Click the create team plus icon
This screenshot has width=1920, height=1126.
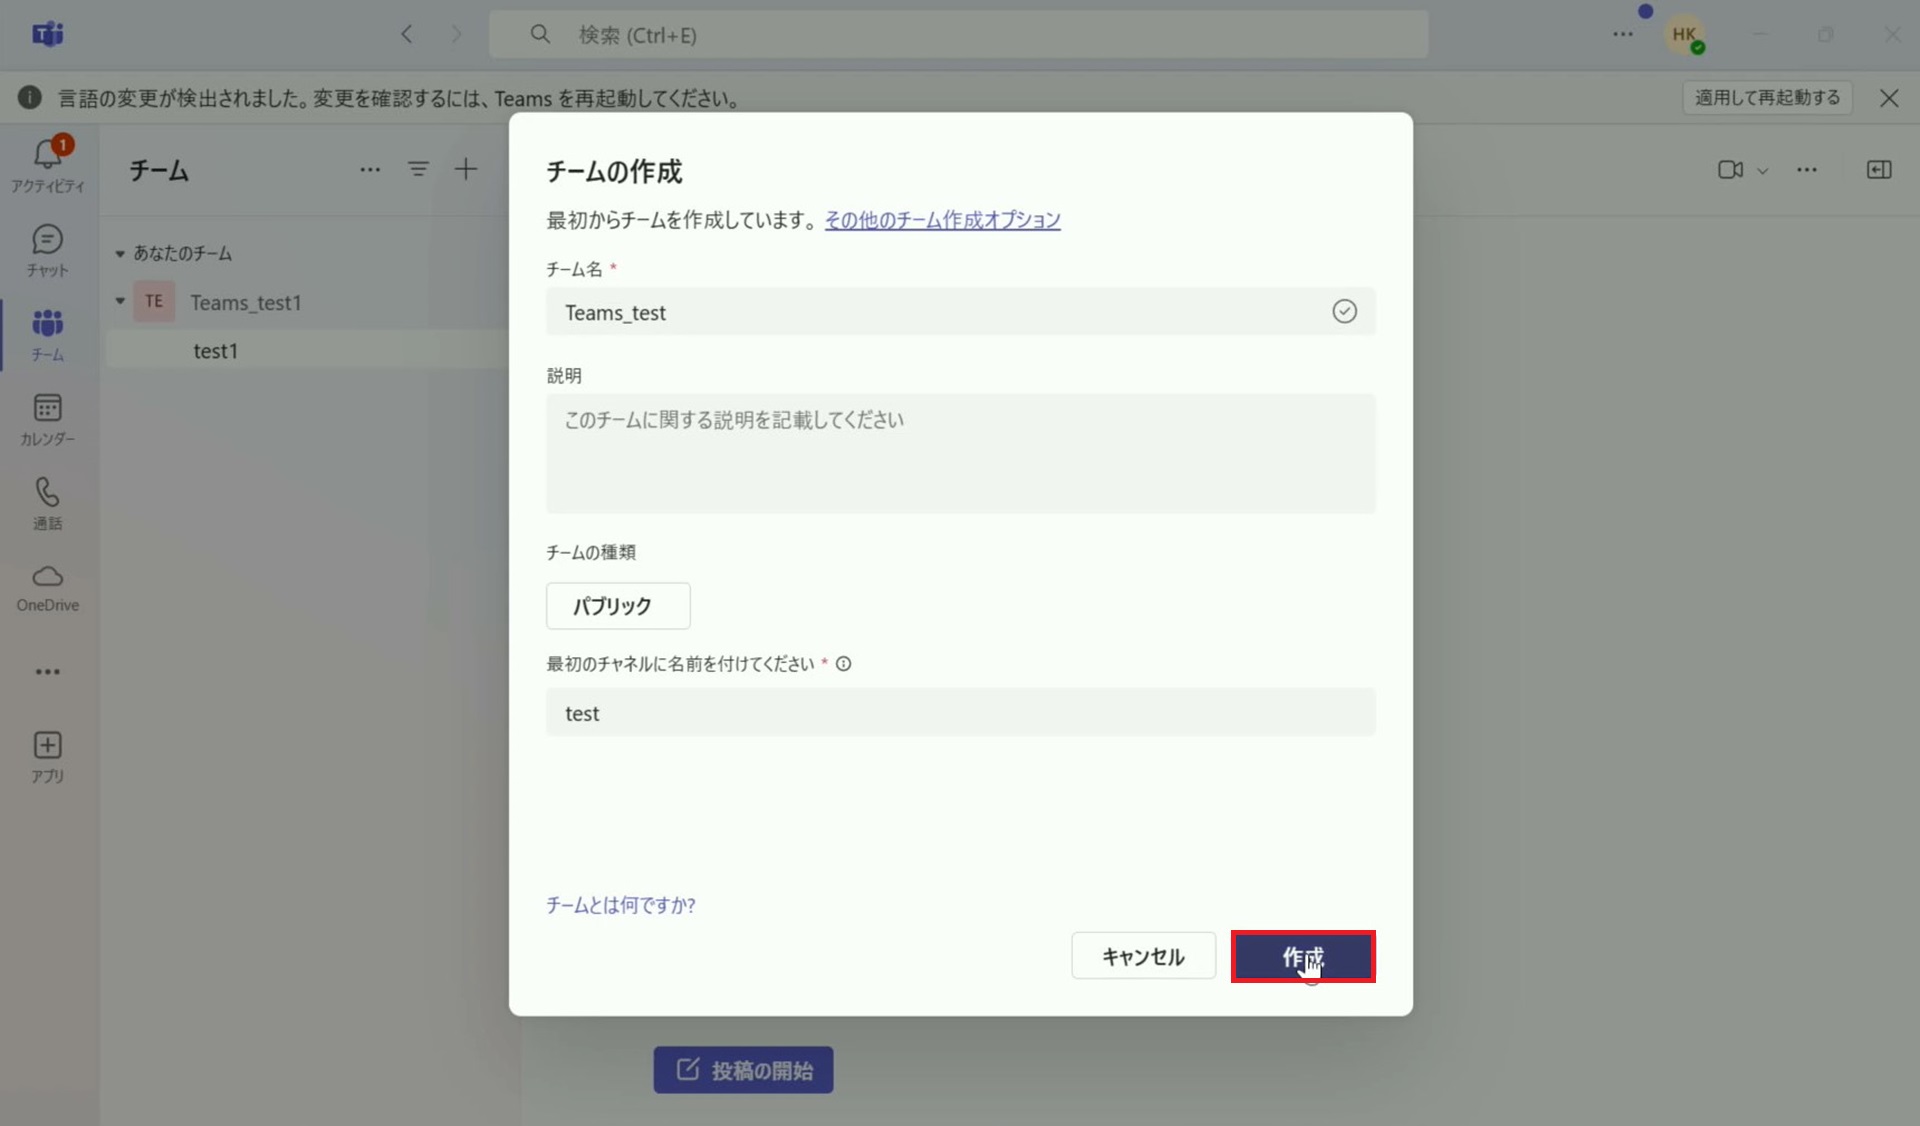[x=466, y=170]
